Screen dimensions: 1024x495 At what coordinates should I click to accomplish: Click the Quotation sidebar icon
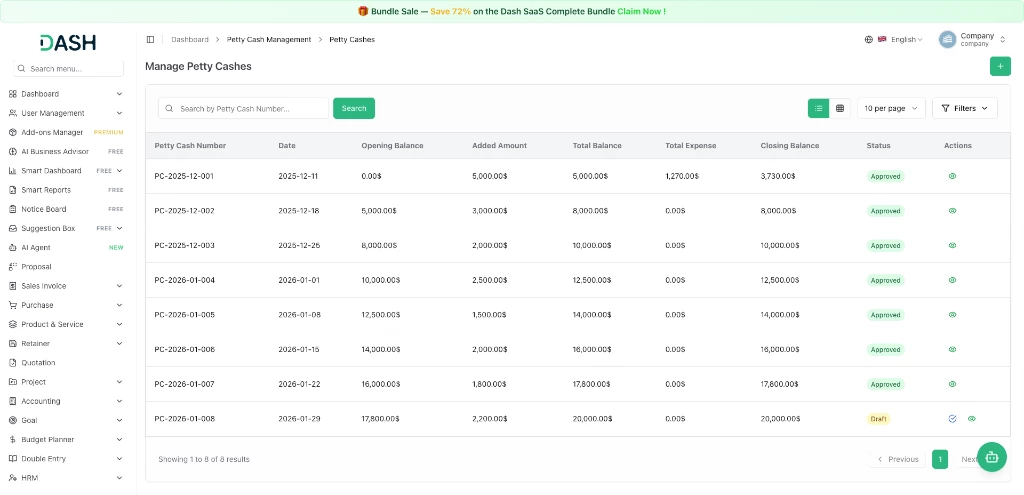pyautogui.click(x=12, y=362)
